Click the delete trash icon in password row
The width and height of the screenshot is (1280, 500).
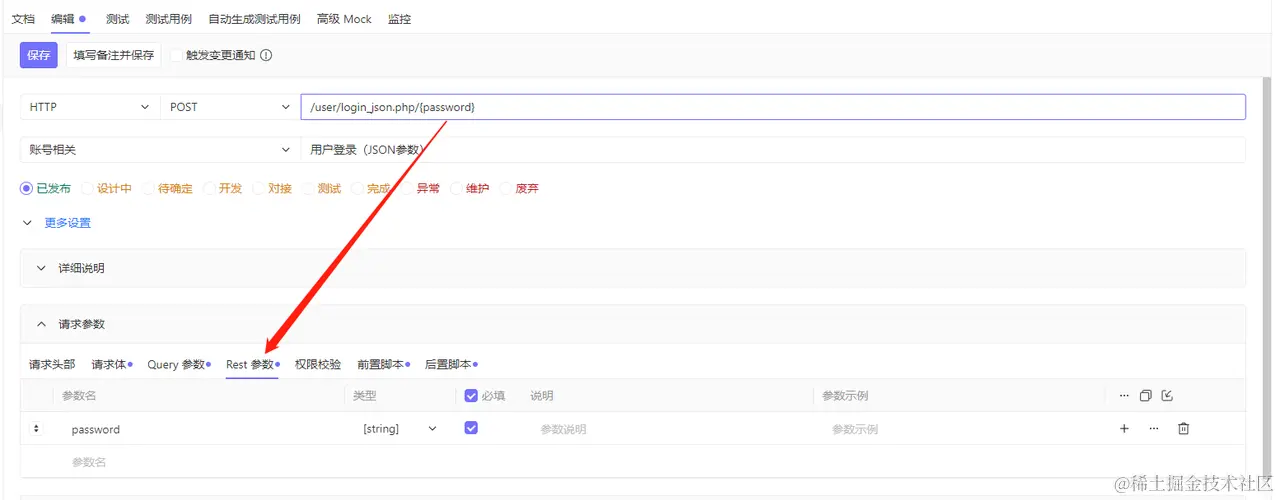[x=1183, y=429]
